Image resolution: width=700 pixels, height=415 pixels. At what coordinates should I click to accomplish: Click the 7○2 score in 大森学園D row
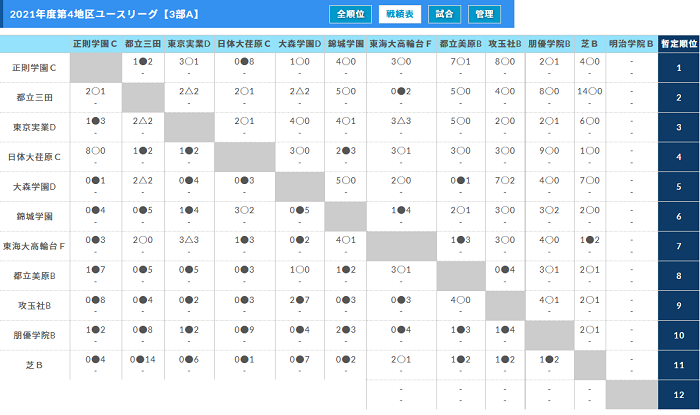click(x=505, y=181)
